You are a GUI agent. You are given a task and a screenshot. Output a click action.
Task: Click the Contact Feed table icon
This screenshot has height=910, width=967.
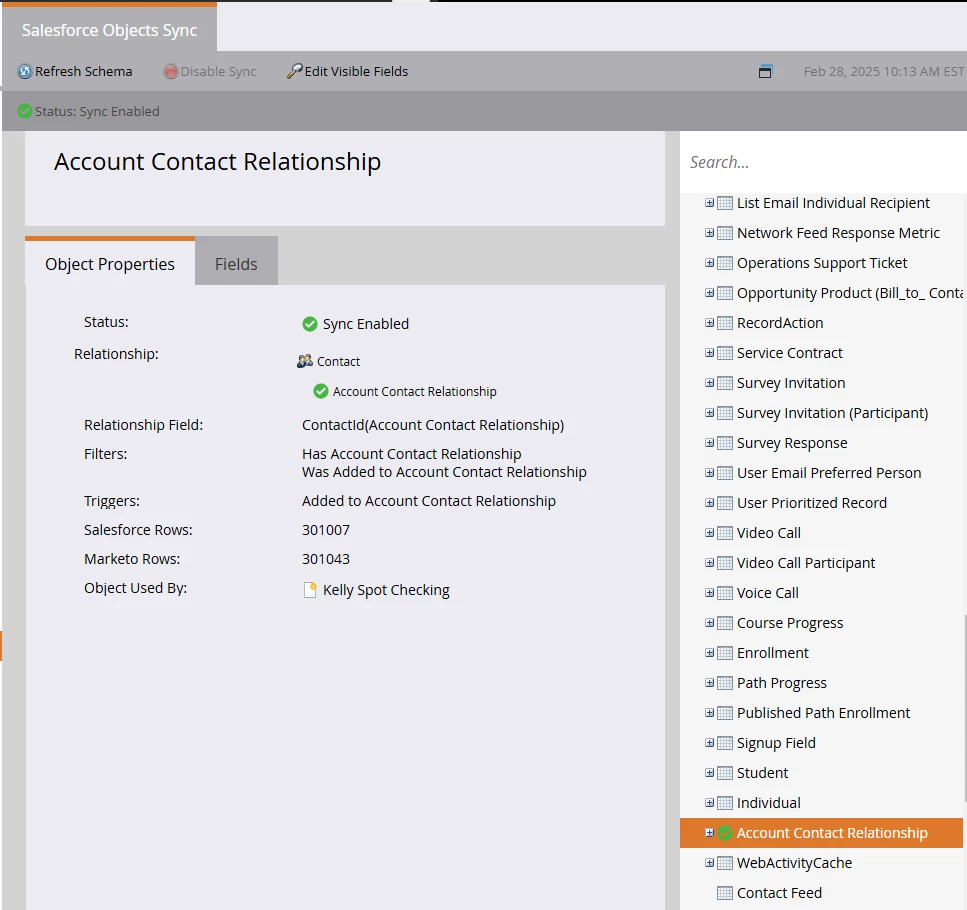(x=725, y=893)
